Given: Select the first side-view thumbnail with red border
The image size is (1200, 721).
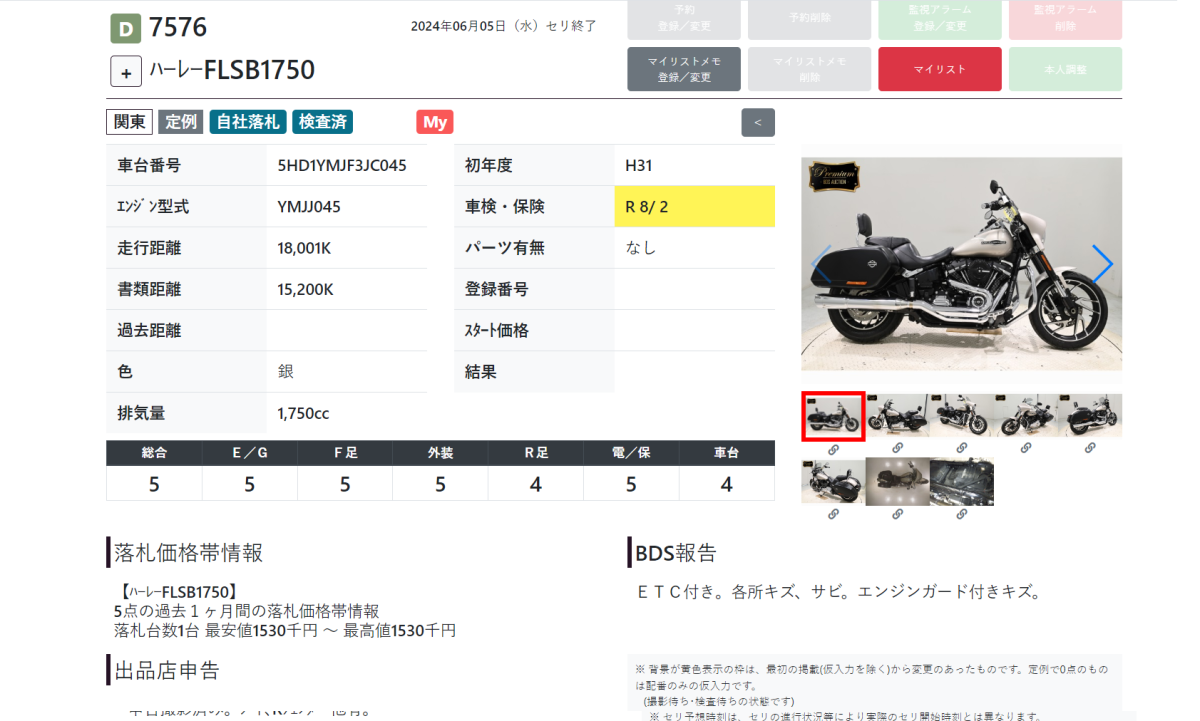Looking at the screenshot, I should click(x=833, y=416).
